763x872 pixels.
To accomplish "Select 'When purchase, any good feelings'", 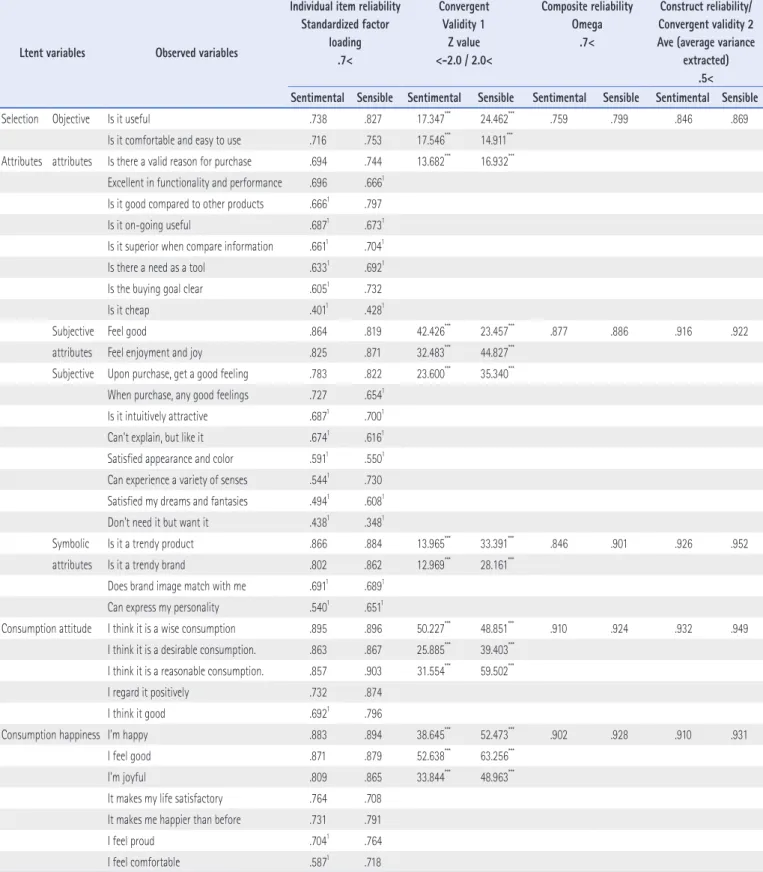I will click(178, 395).
